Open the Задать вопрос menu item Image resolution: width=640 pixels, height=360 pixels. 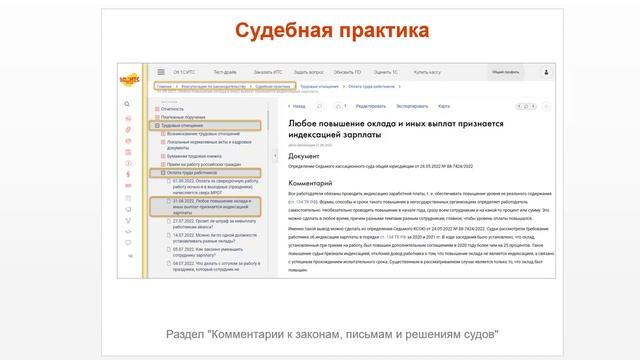(x=309, y=72)
